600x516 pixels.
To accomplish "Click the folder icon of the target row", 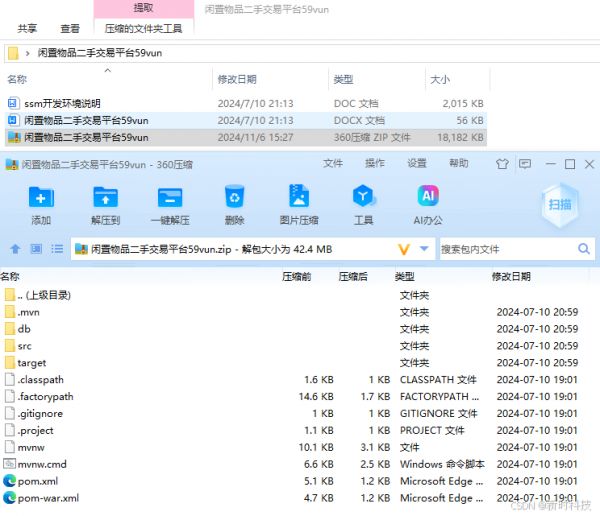I will (x=10, y=362).
